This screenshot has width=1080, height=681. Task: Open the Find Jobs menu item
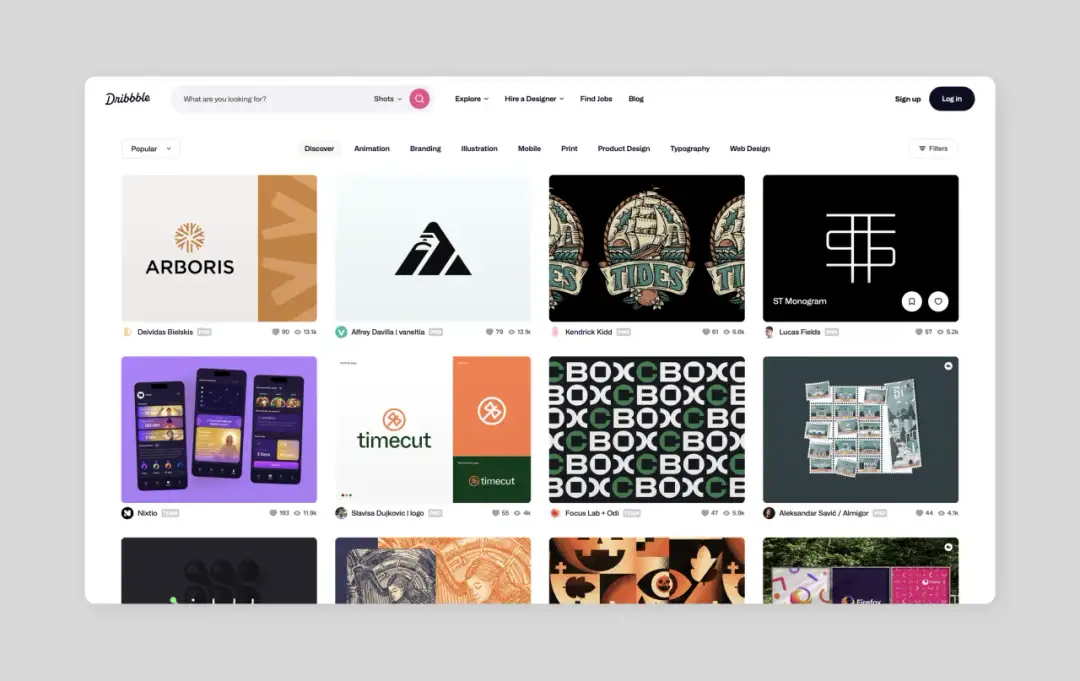[x=595, y=98]
